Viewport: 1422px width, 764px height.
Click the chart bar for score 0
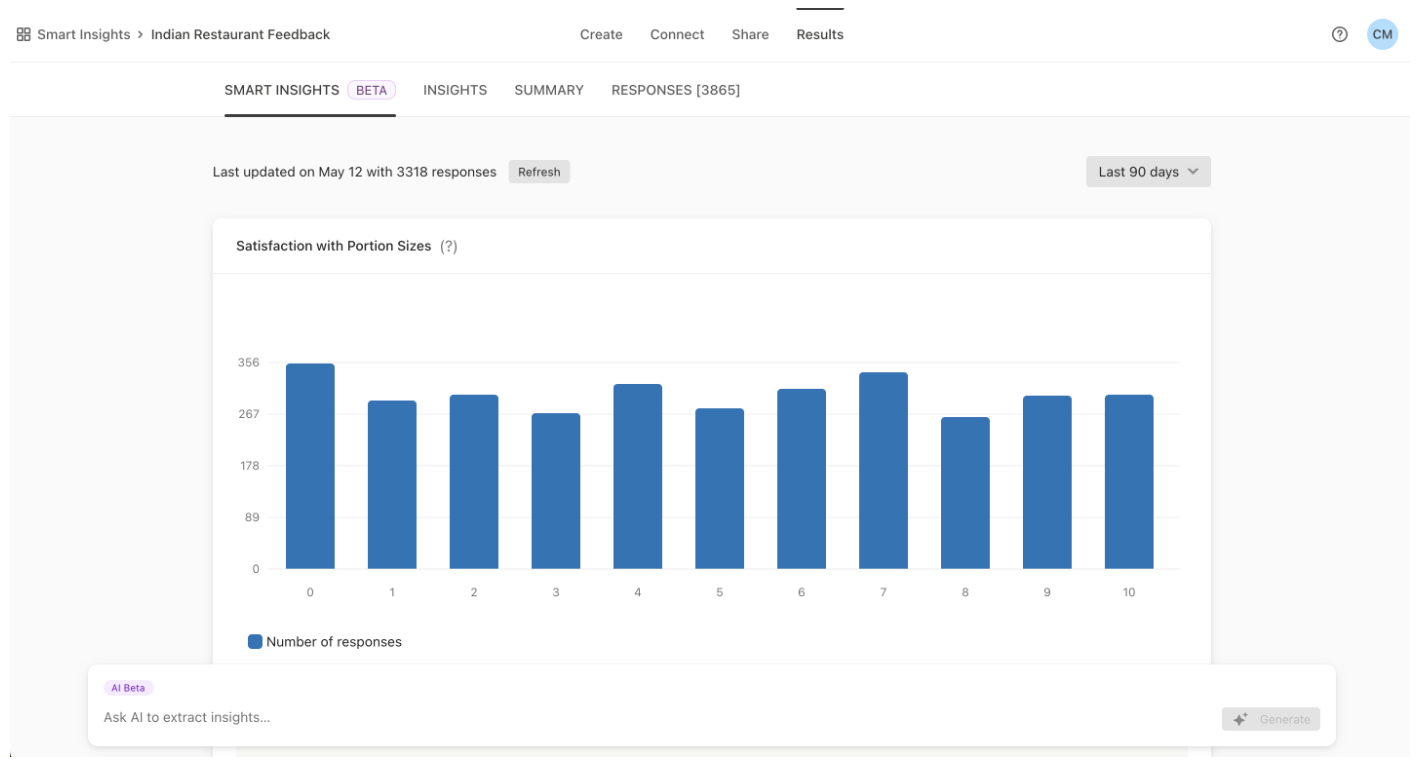[x=310, y=466]
